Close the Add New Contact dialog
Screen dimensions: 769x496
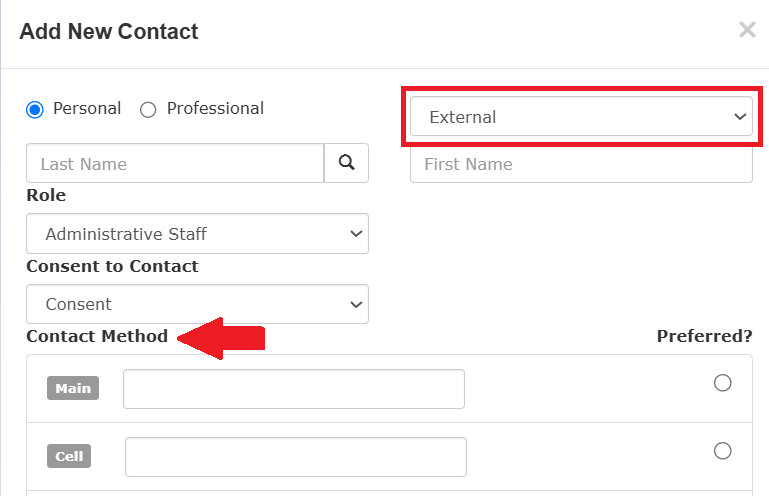tap(747, 30)
